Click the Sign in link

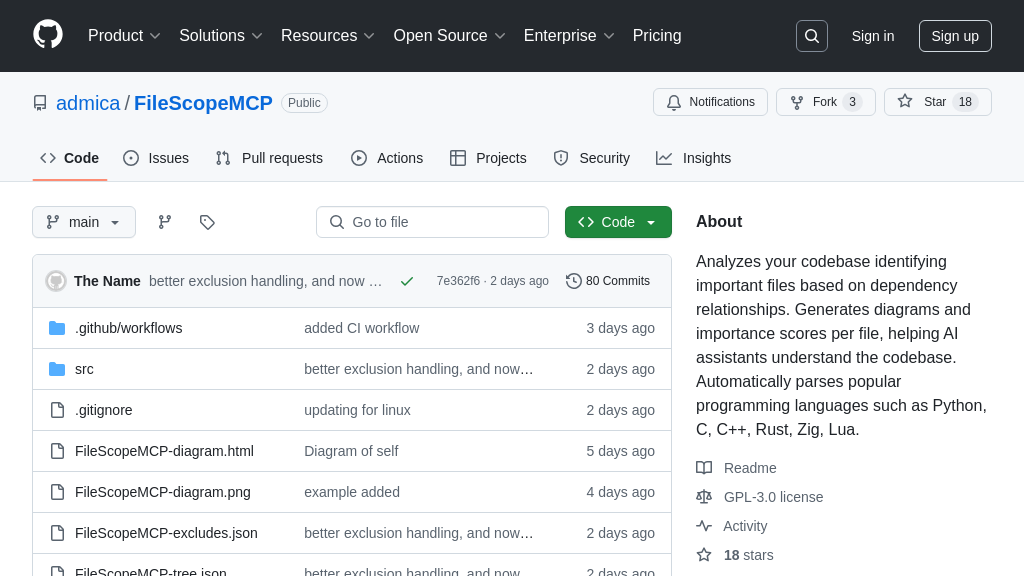coord(872,36)
